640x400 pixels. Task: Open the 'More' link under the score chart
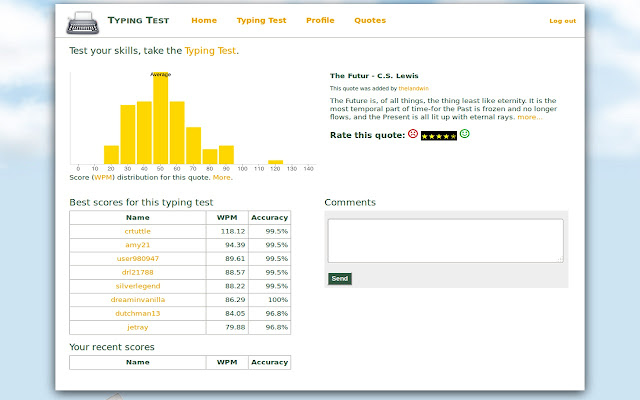pos(221,177)
